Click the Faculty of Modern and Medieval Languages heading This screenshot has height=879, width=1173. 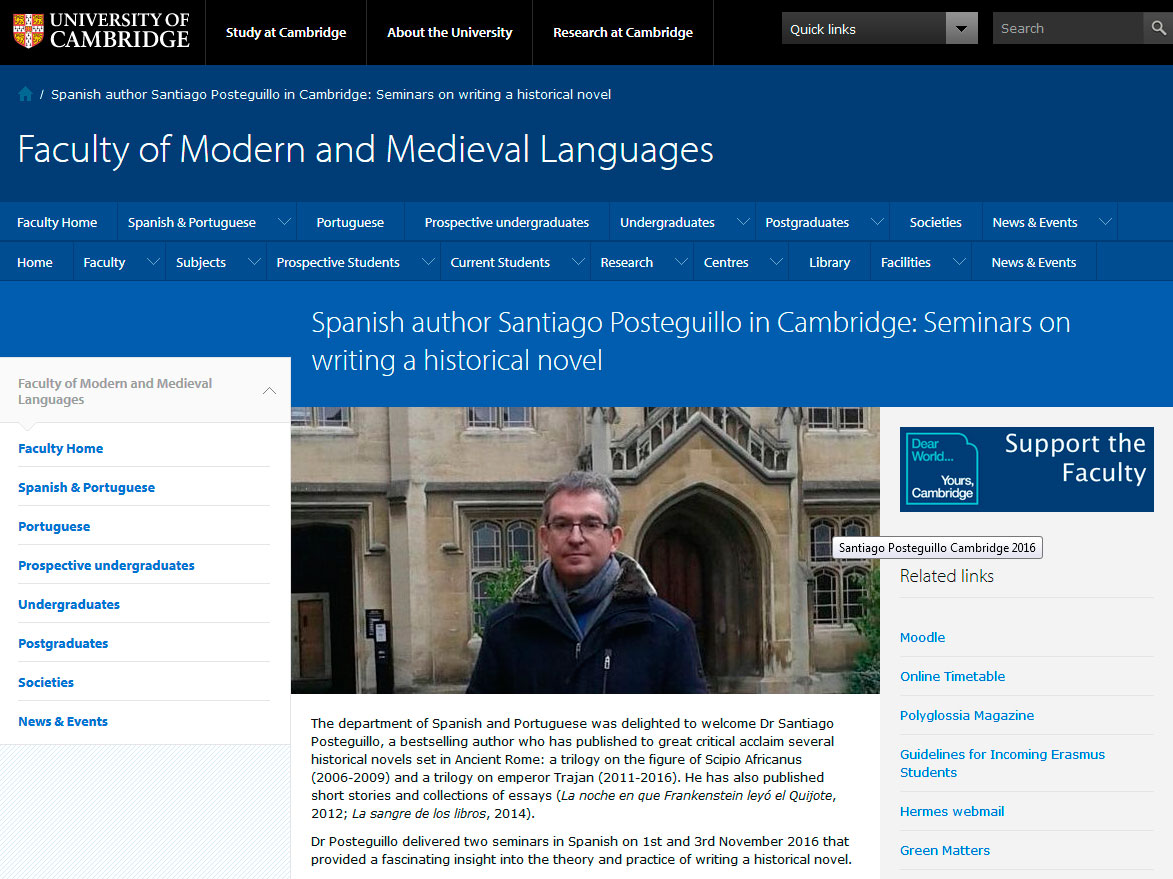[365, 149]
